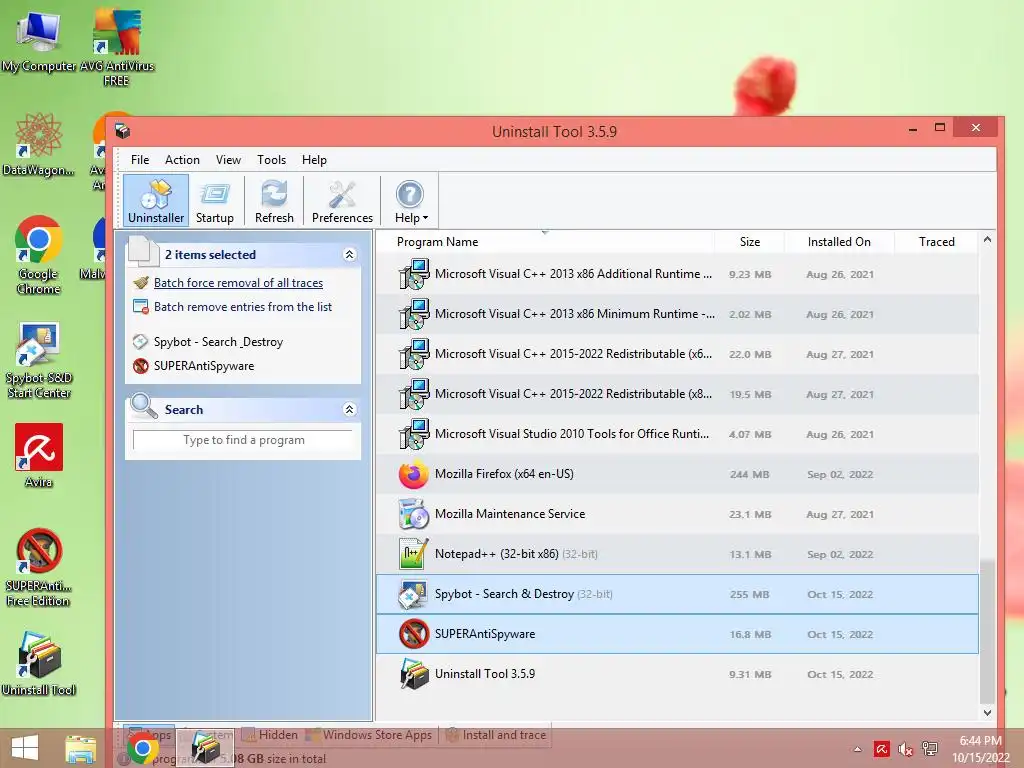The height and width of the screenshot is (768, 1024).
Task: Open AVG AntiVirus FREE desktop icon
Action: (x=116, y=49)
